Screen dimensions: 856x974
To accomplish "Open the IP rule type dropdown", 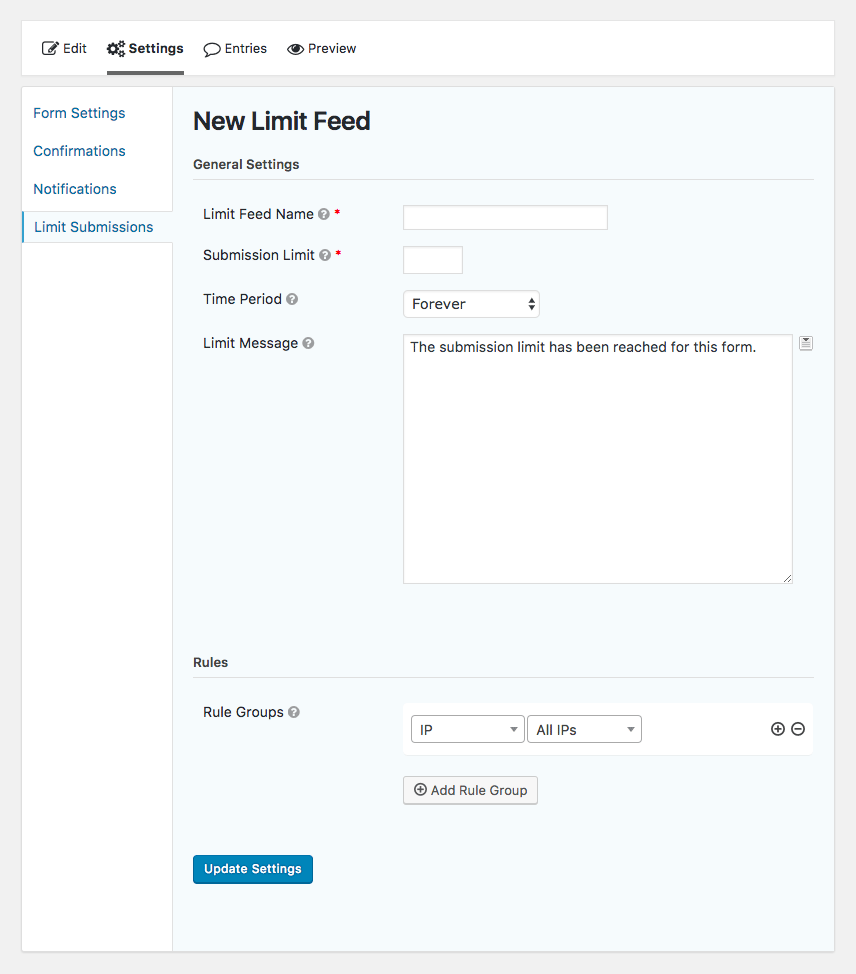I will tap(468, 729).
